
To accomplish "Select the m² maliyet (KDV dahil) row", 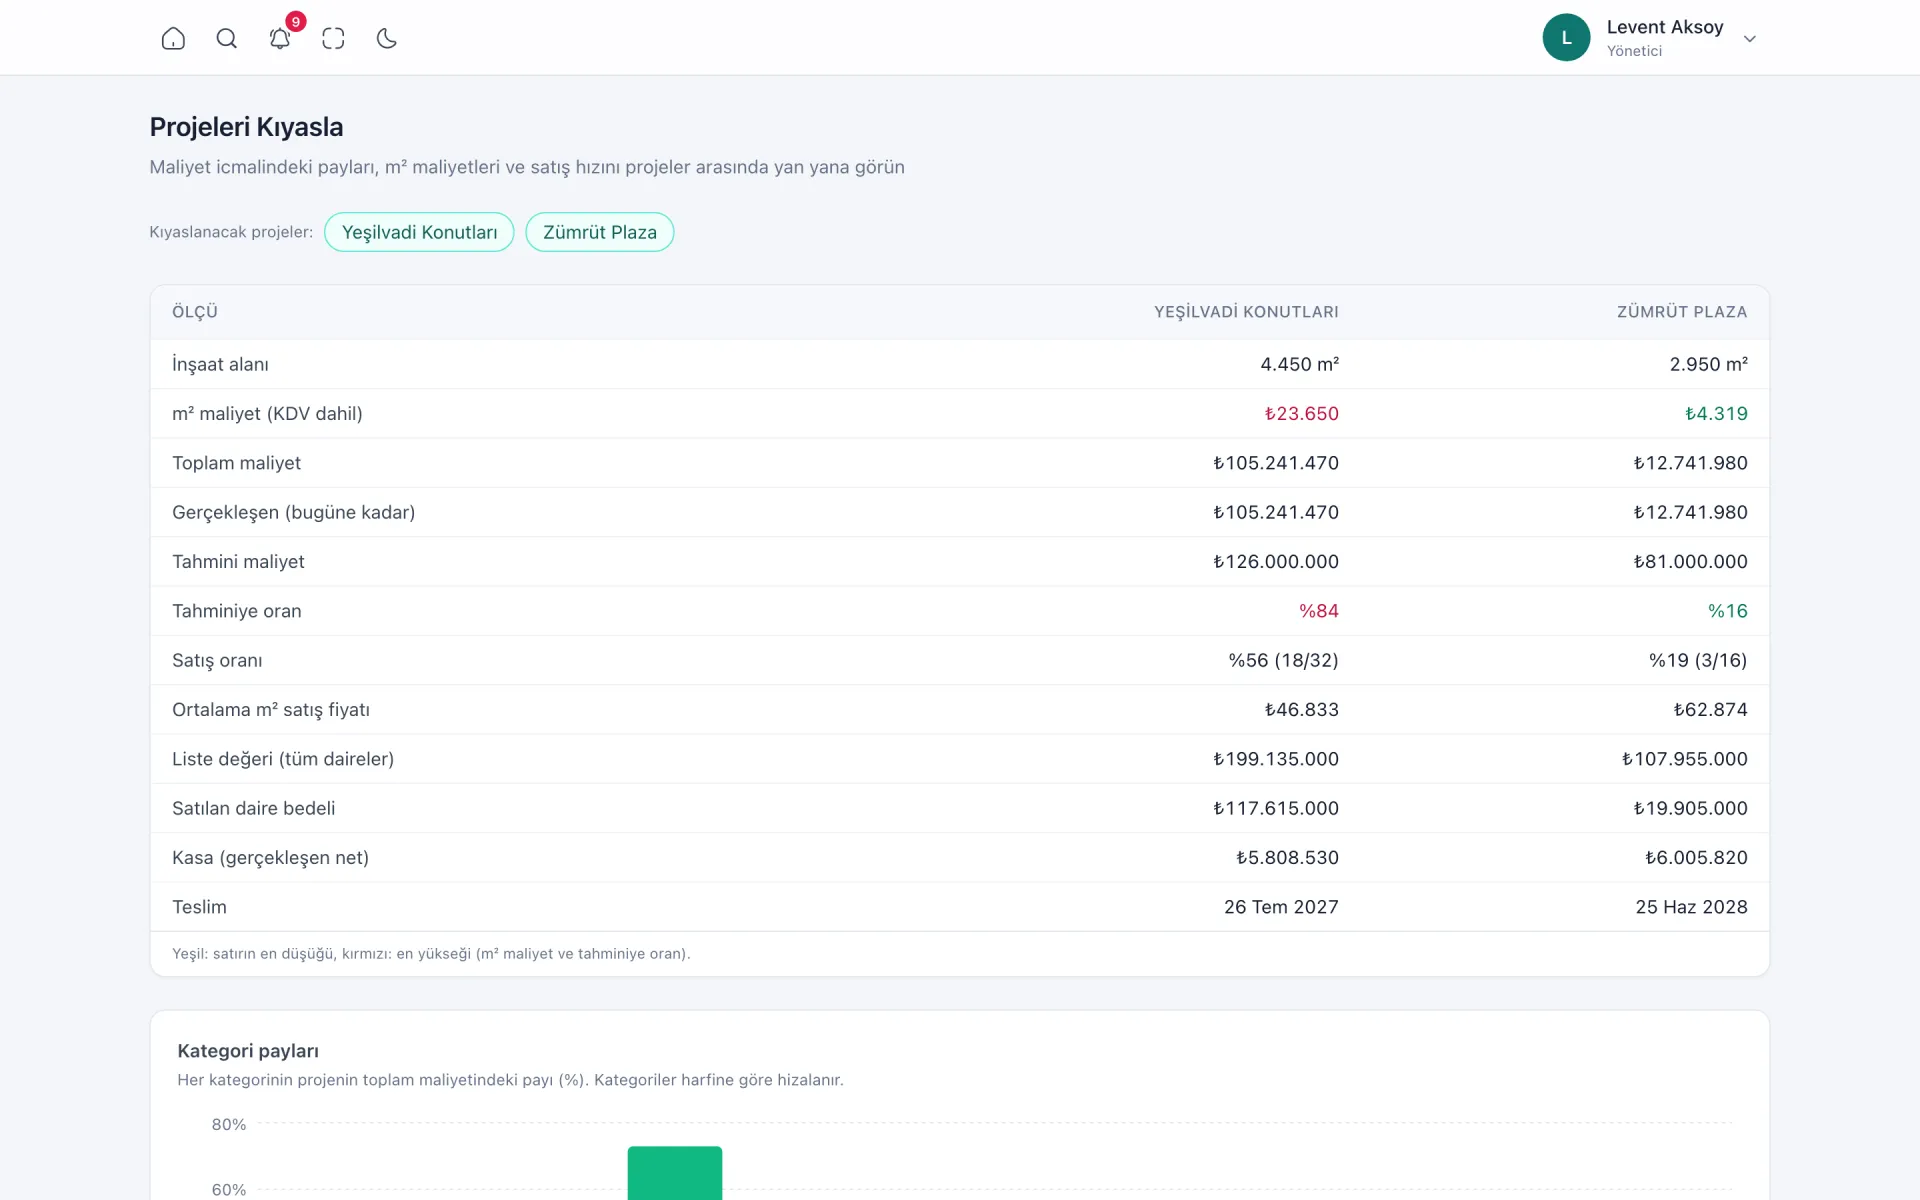I will pos(960,414).
